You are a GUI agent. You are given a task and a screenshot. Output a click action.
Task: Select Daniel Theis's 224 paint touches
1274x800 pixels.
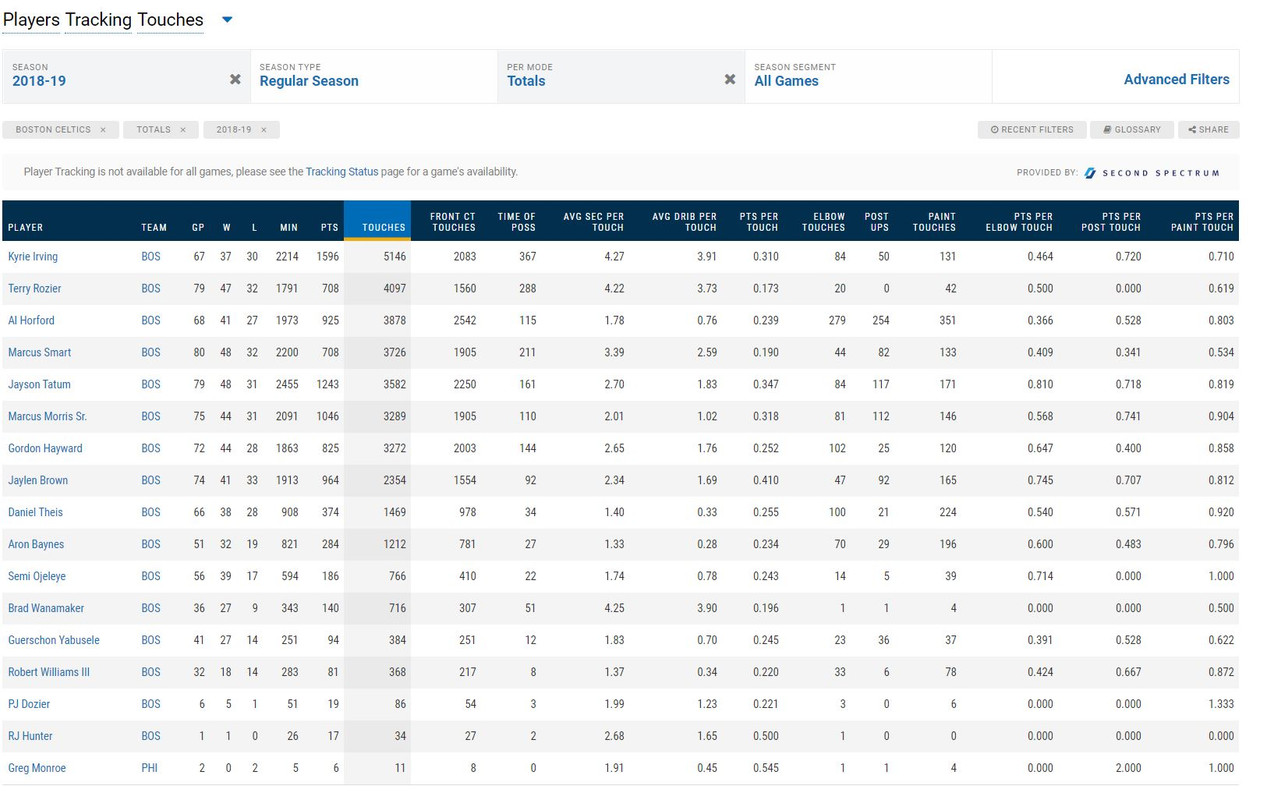coord(947,513)
